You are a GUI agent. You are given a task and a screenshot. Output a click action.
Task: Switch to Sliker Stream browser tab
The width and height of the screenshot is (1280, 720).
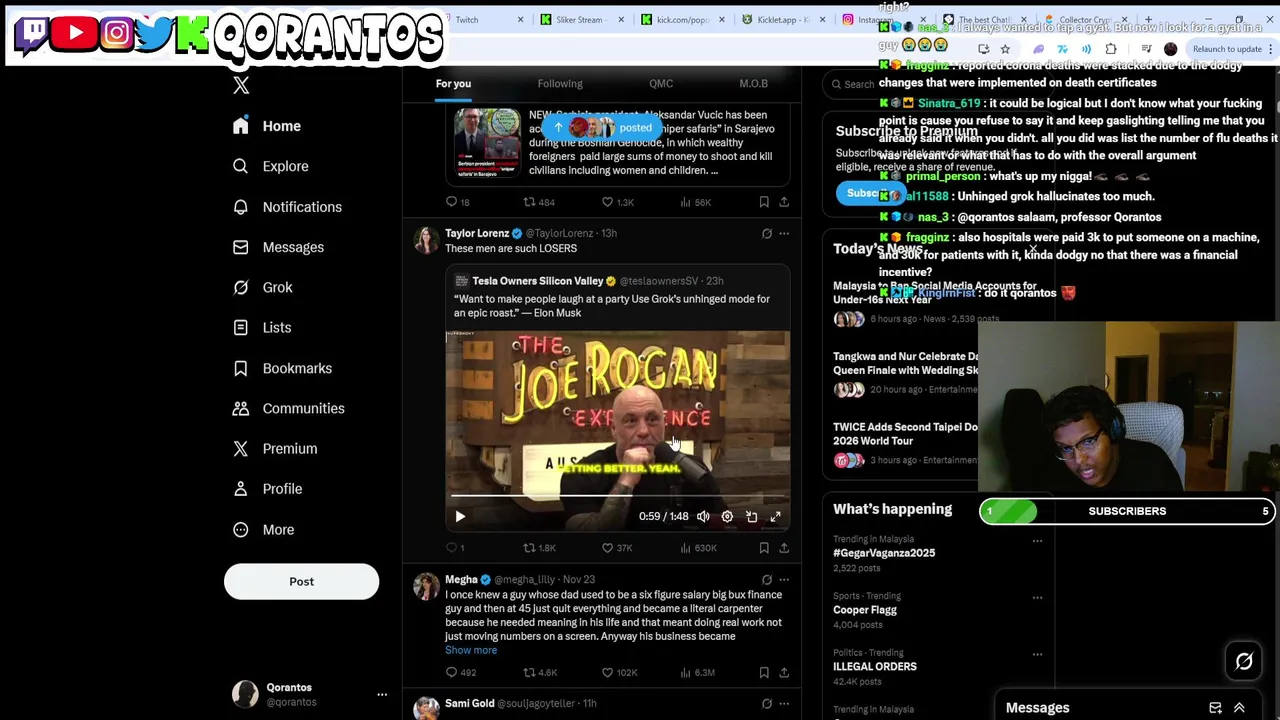tap(580, 20)
